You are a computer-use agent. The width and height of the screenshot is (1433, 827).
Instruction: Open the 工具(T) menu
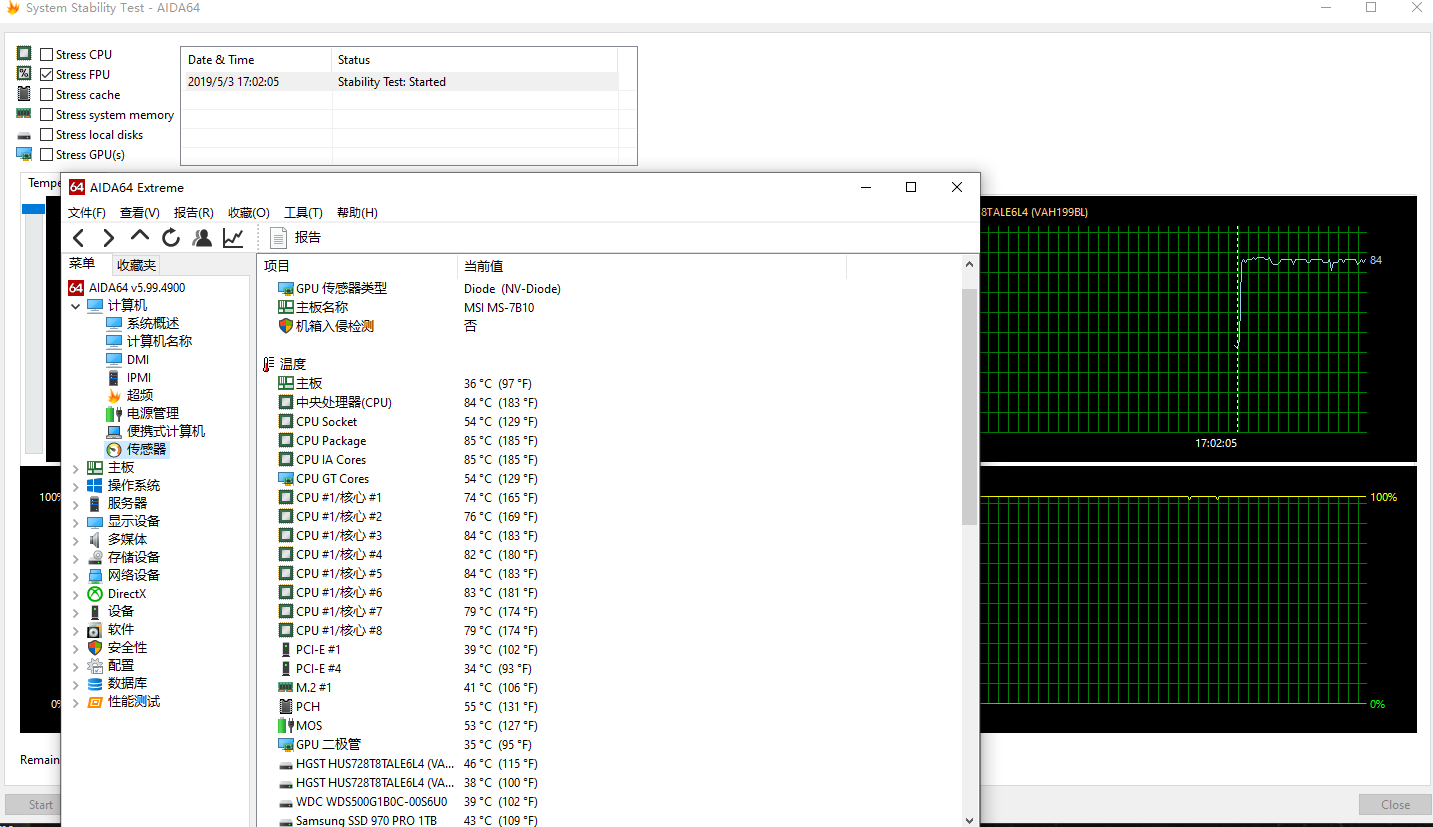pyautogui.click(x=303, y=212)
